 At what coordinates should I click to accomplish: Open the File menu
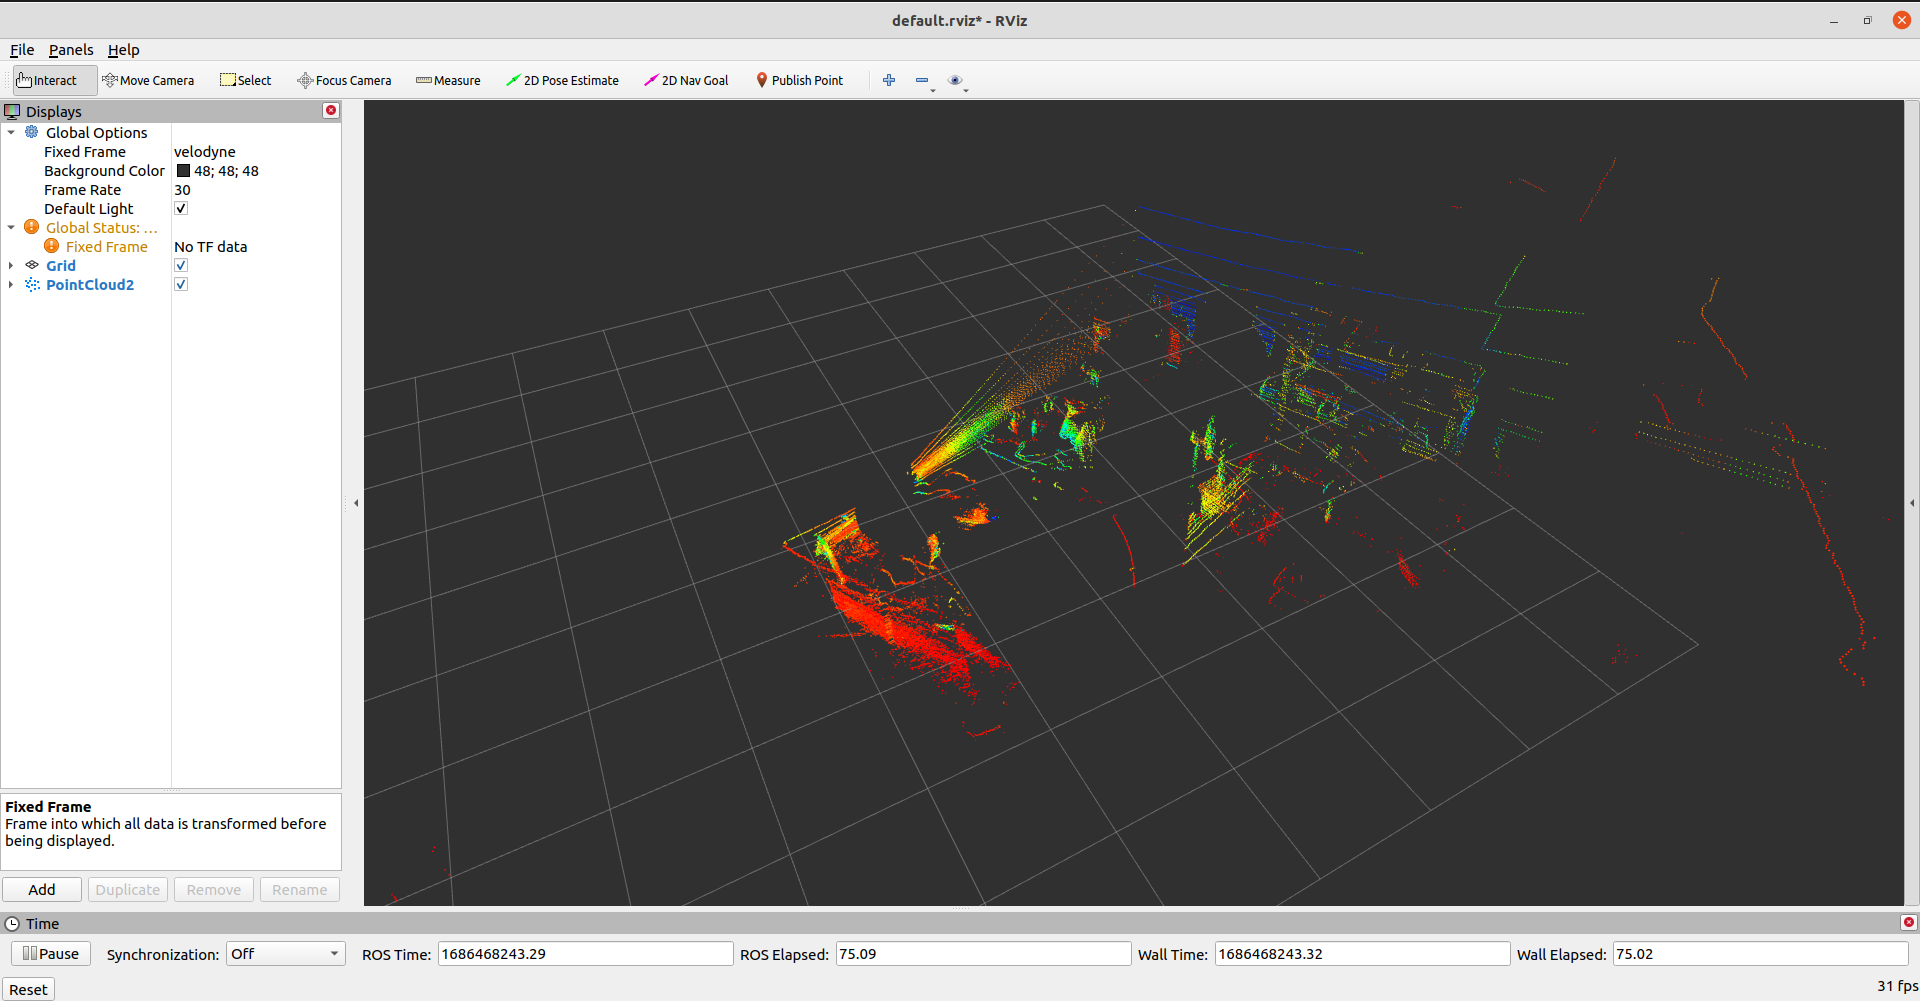point(22,50)
